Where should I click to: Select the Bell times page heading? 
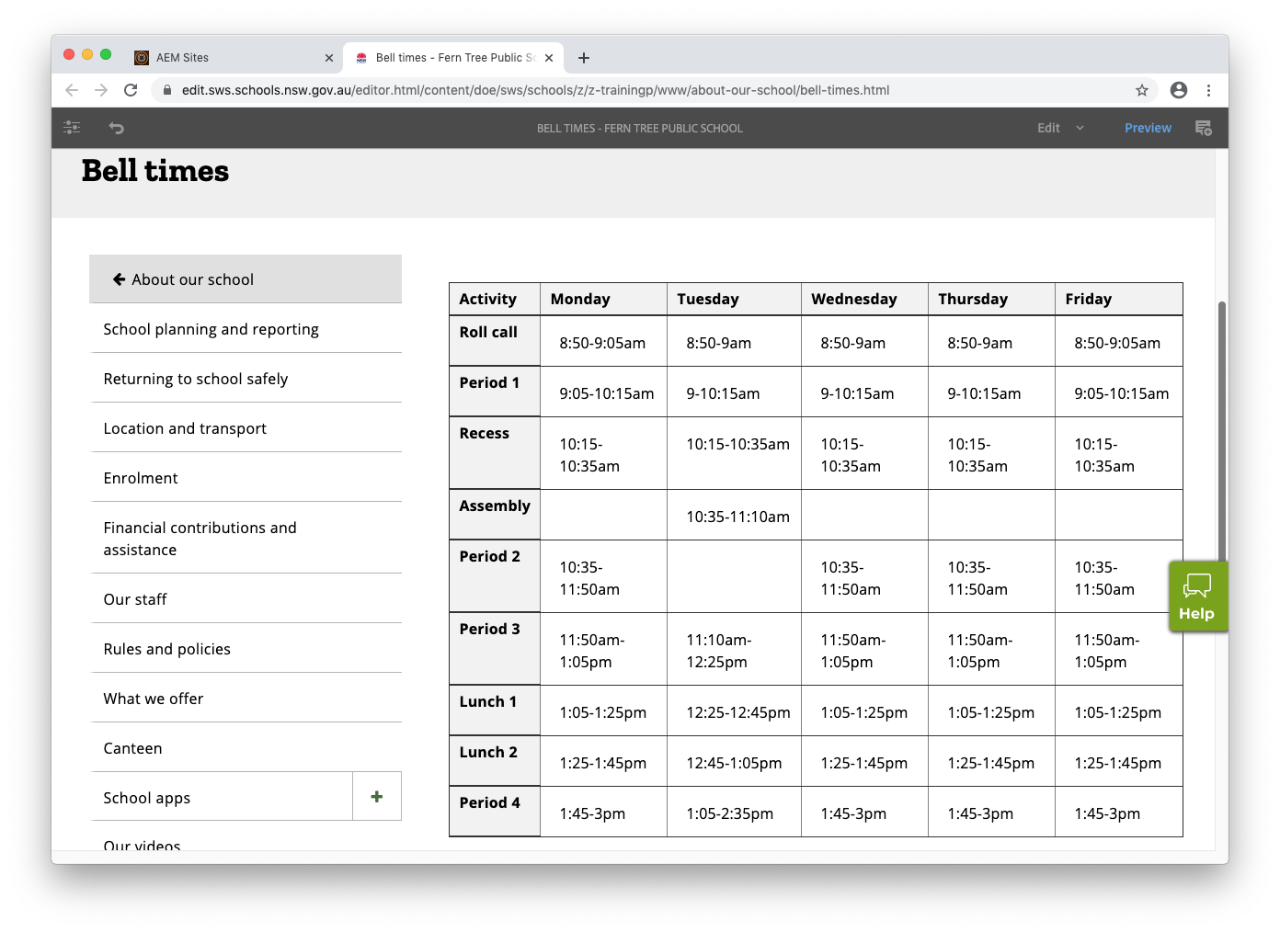tap(155, 171)
